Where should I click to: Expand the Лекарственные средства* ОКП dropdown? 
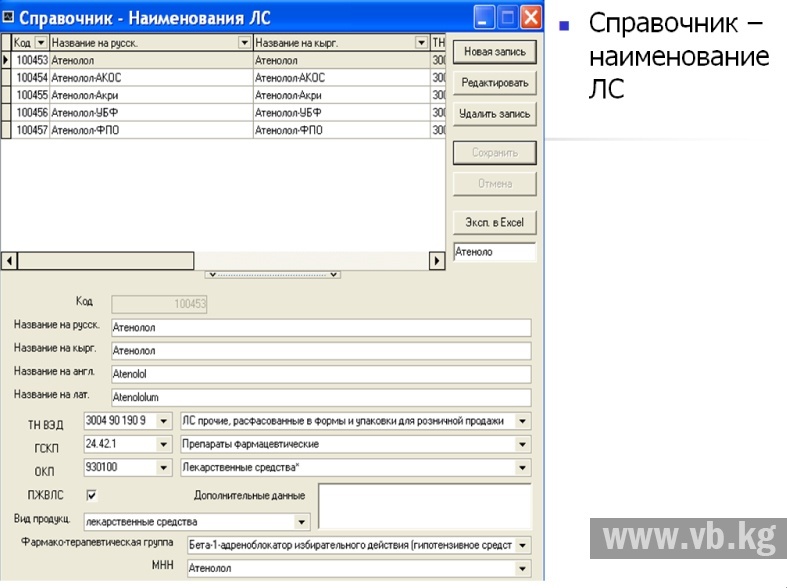click(522, 468)
